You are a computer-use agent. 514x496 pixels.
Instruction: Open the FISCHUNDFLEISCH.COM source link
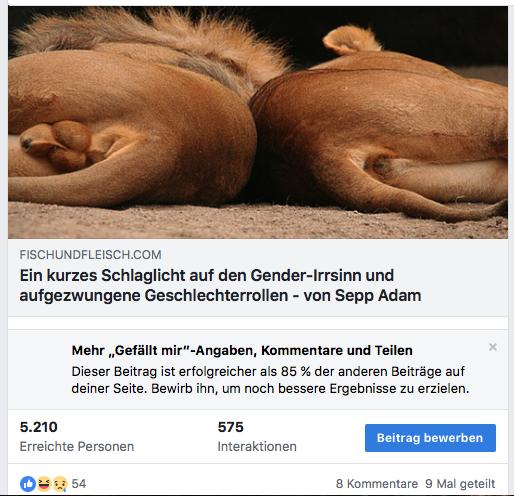coord(90,255)
